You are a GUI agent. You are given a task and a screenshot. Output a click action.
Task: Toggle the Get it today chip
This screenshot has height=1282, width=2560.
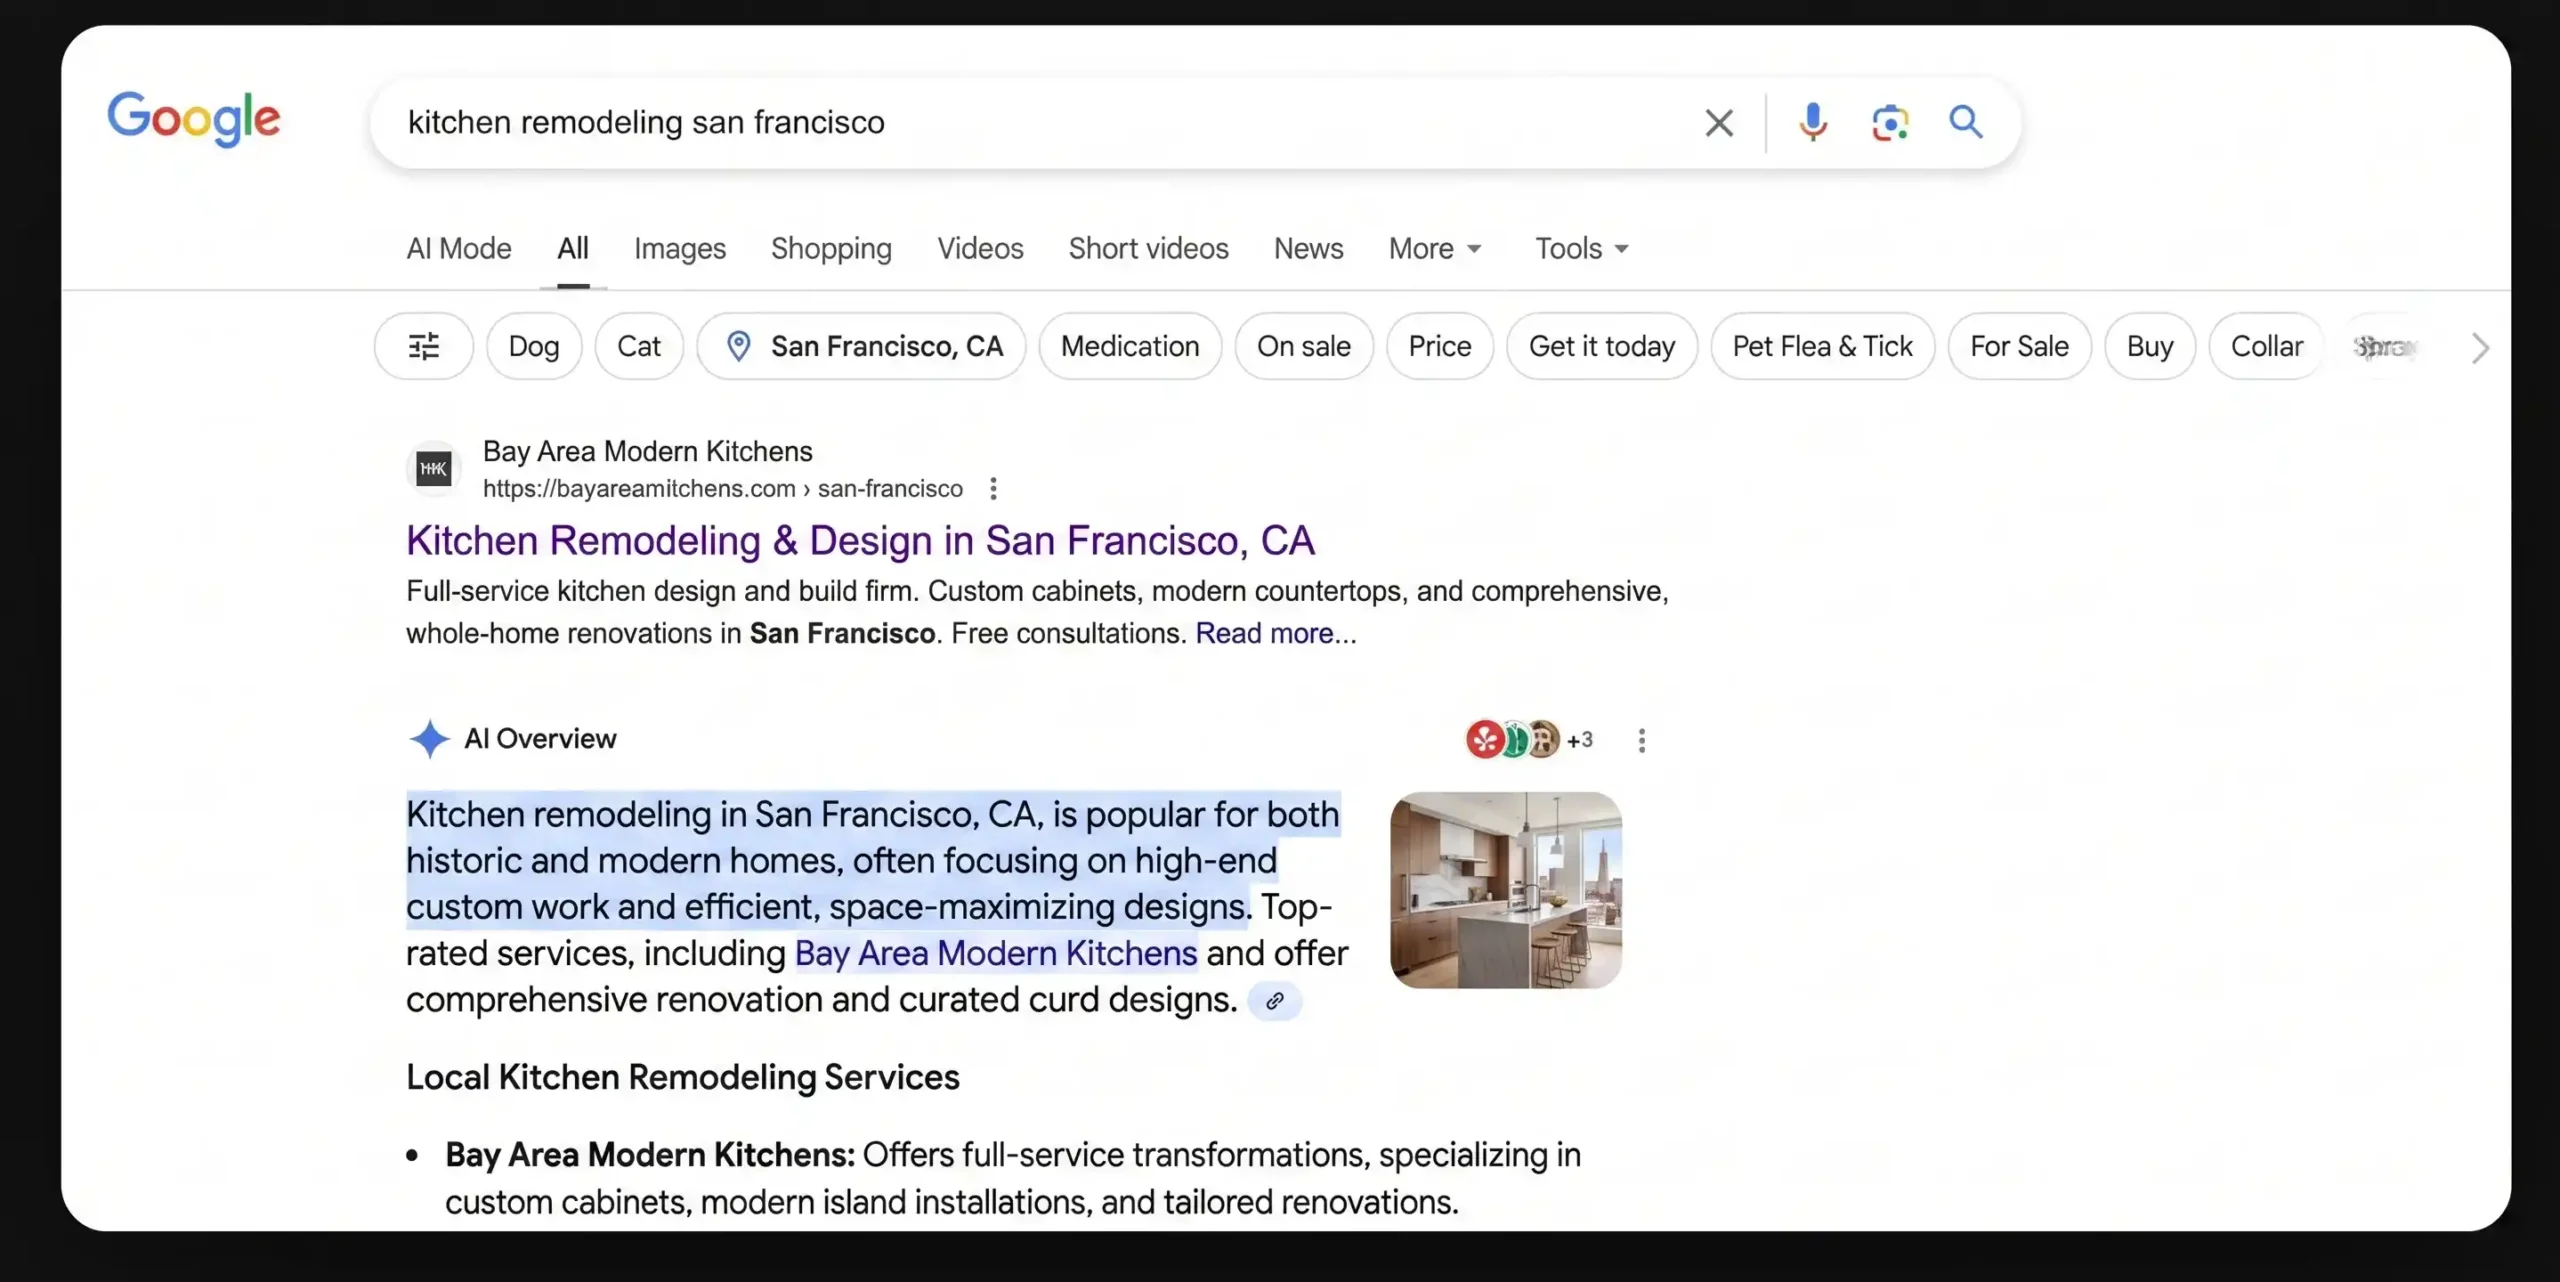point(1602,346)
